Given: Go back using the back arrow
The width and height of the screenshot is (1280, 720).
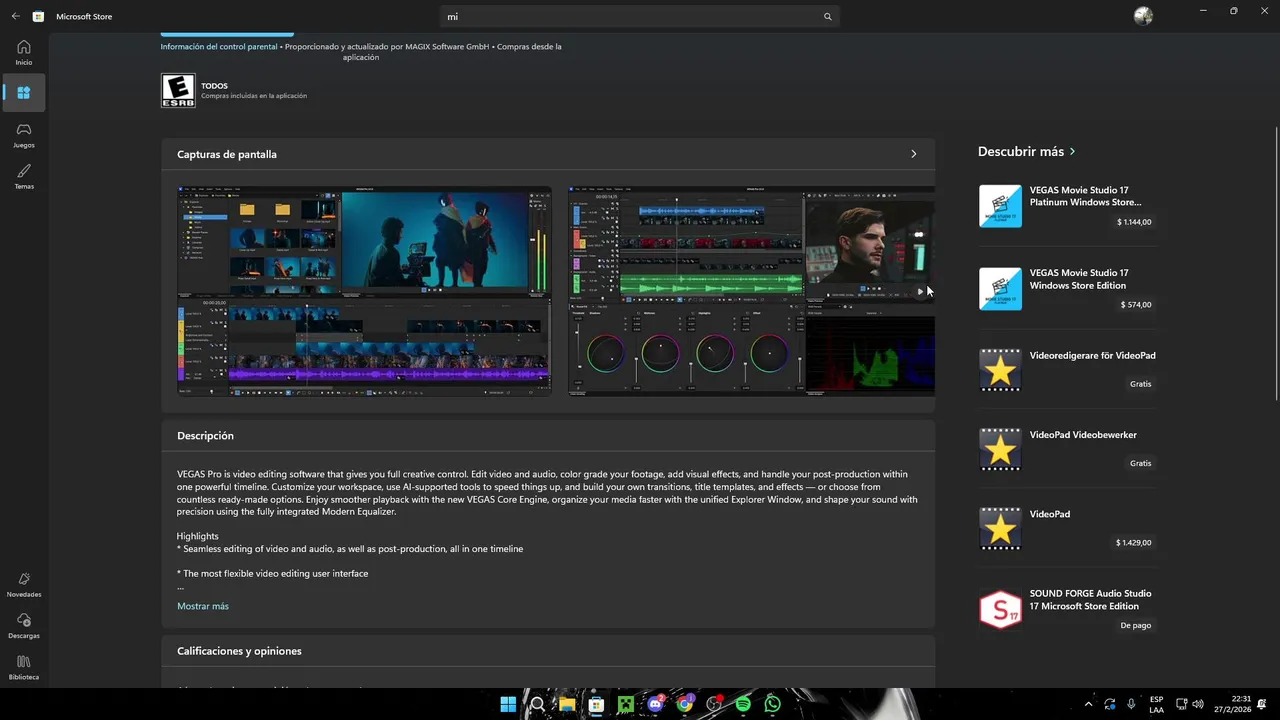Looking at the screenshot, I should coord(15,16).
